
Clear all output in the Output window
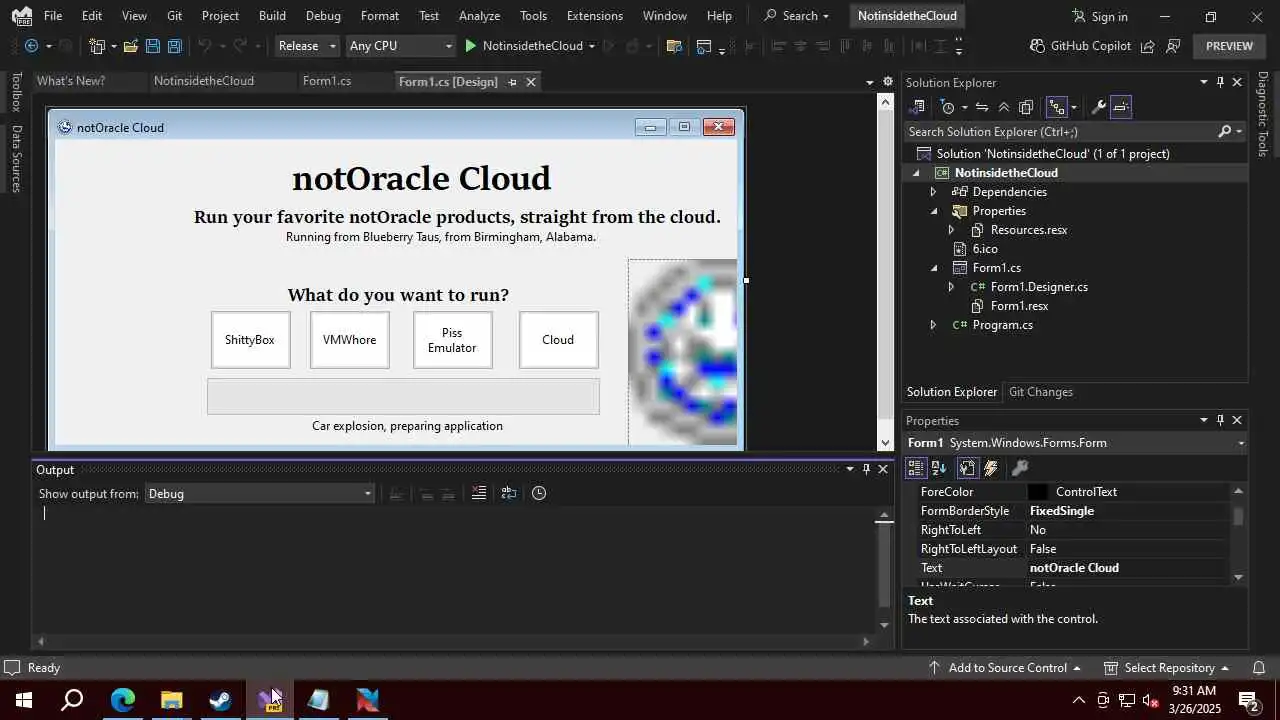coord(479,493)
